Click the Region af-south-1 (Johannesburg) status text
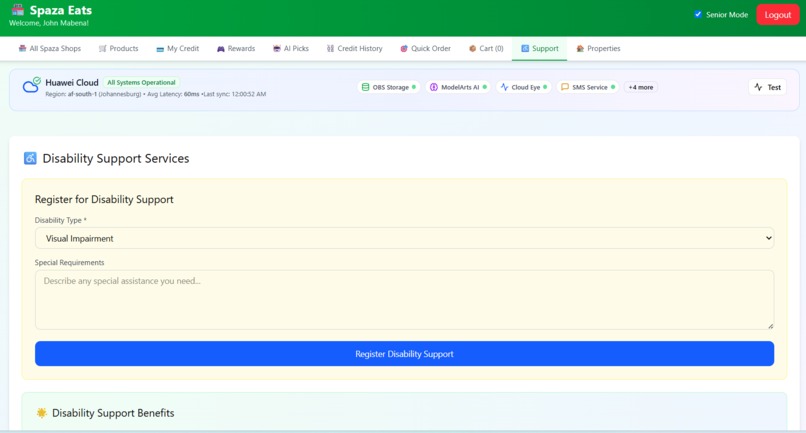 93,94
